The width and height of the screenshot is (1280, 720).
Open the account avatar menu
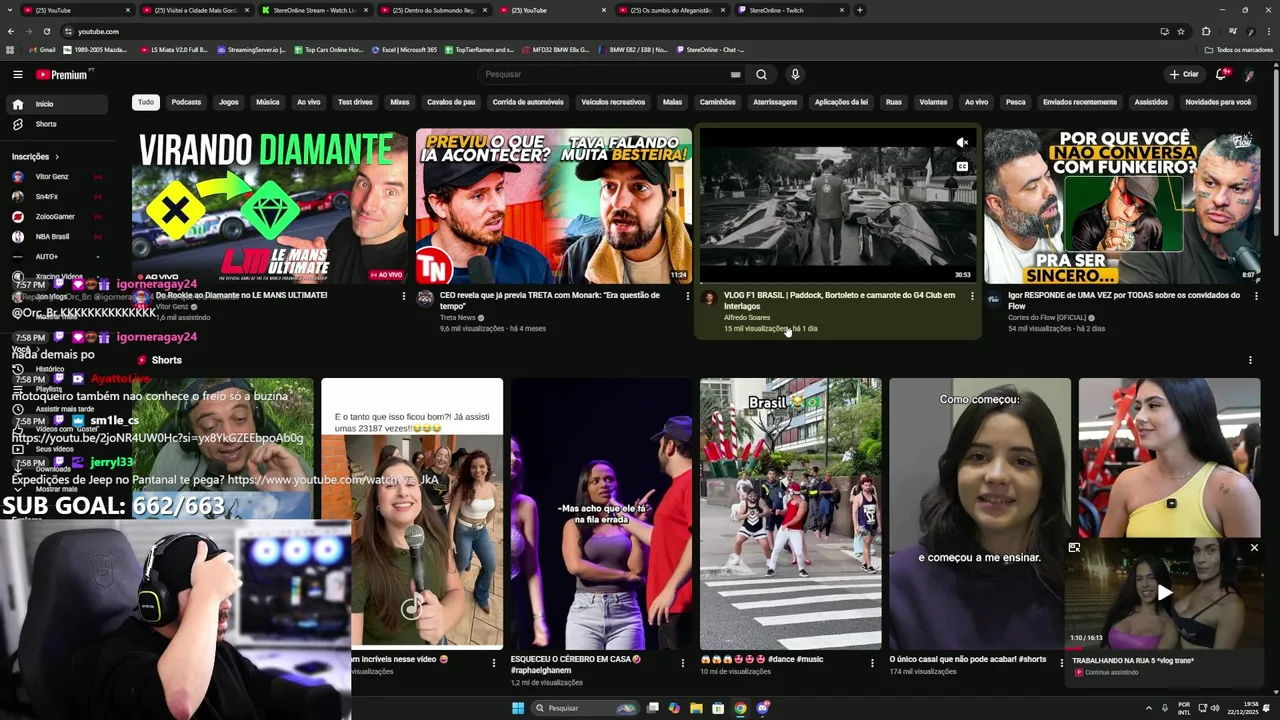coord(1250,74)
